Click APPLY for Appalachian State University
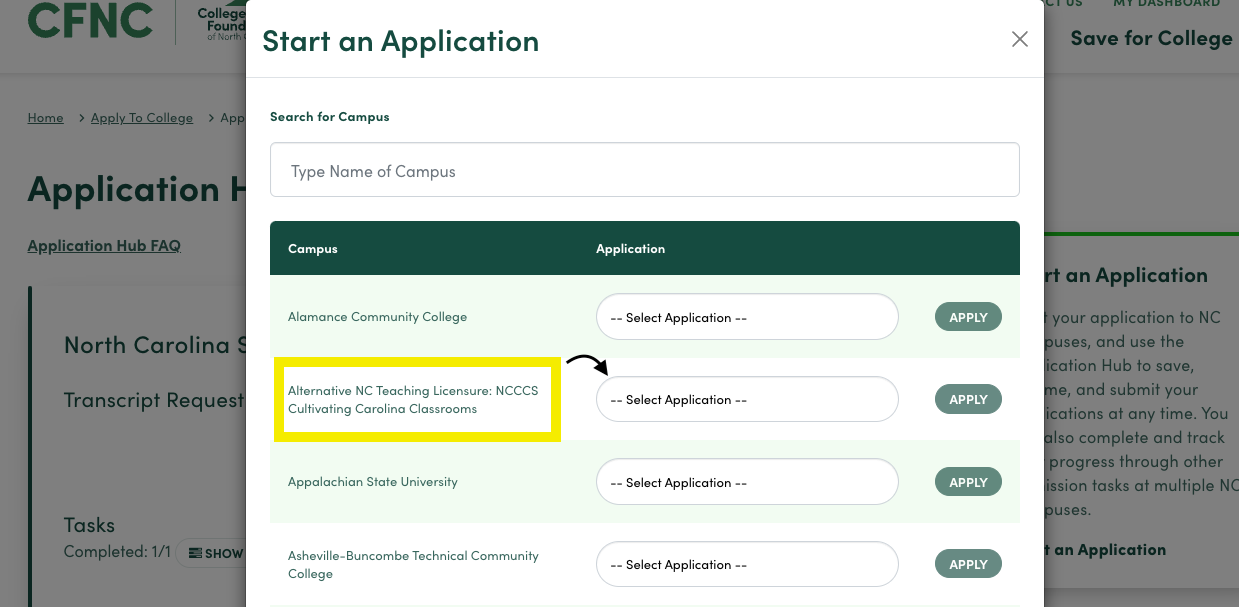 [x=968, y=482]
